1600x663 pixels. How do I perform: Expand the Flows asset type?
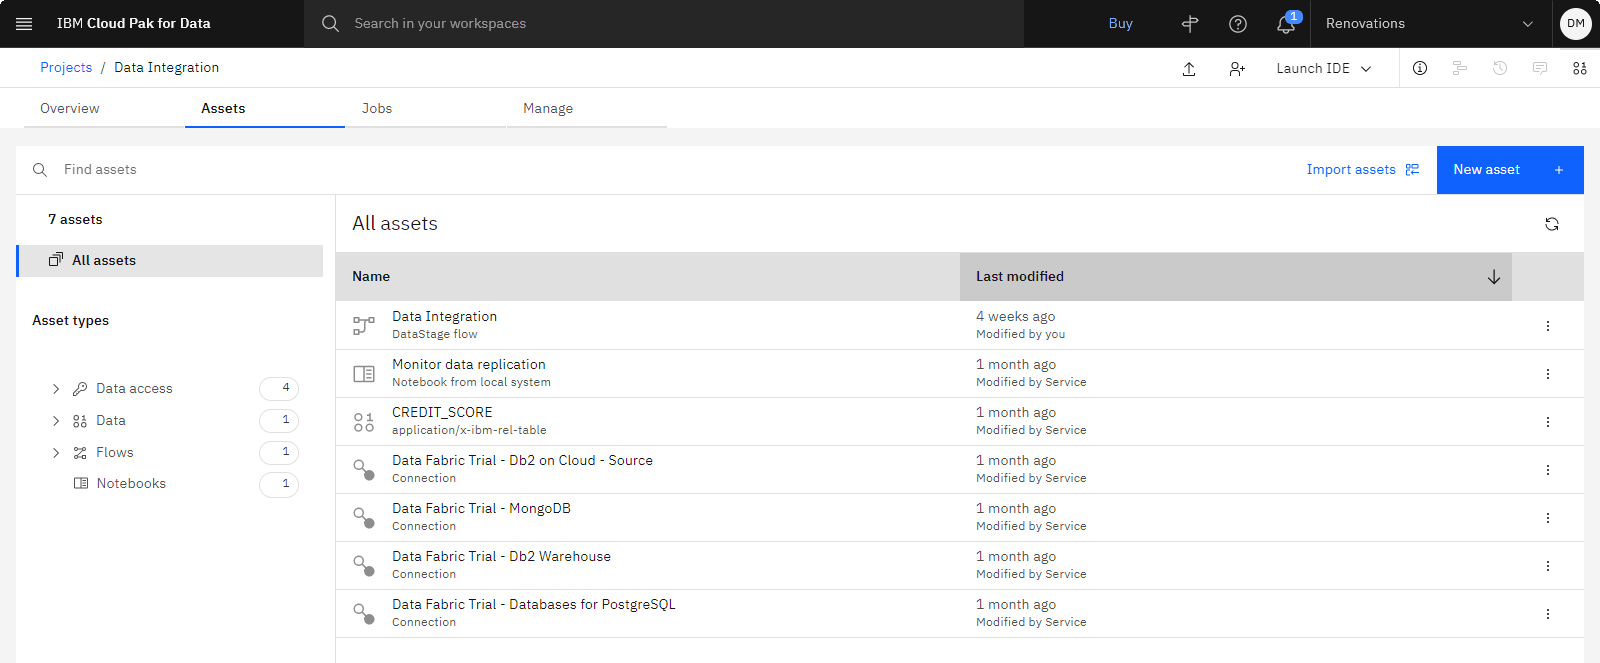(x=56, y=453)
